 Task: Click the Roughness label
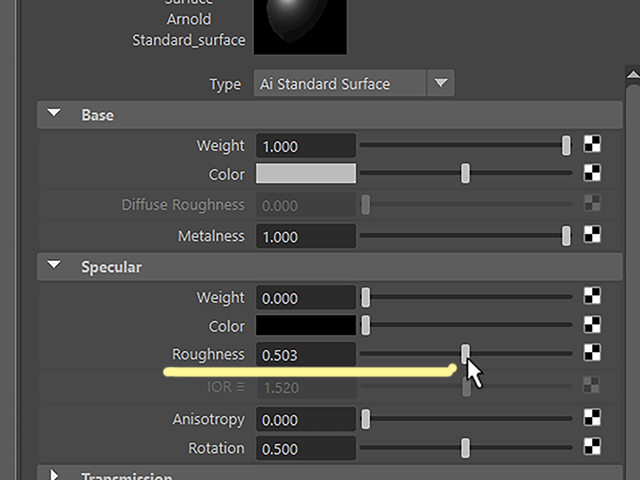pos(208,354)
